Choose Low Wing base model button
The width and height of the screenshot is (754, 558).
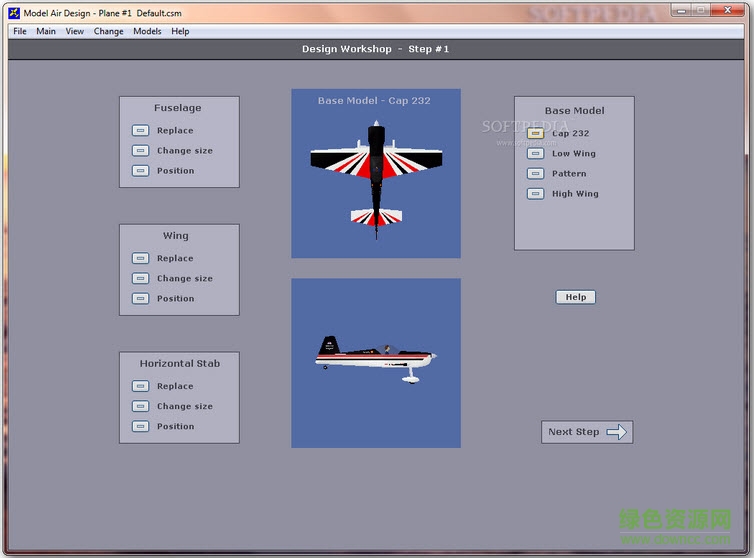point(536,153)
